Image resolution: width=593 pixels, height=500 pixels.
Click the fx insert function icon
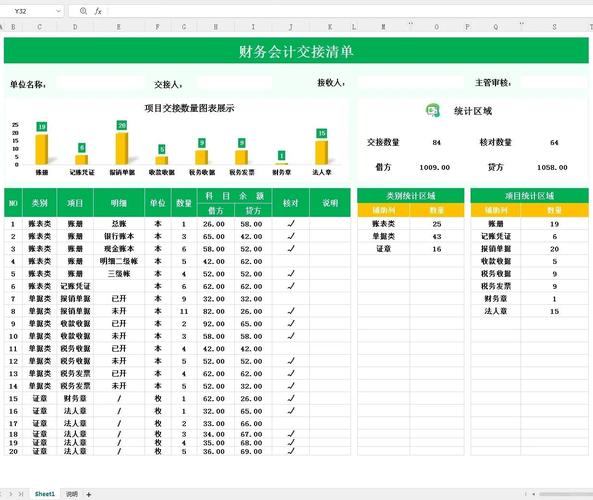(98, 11)
